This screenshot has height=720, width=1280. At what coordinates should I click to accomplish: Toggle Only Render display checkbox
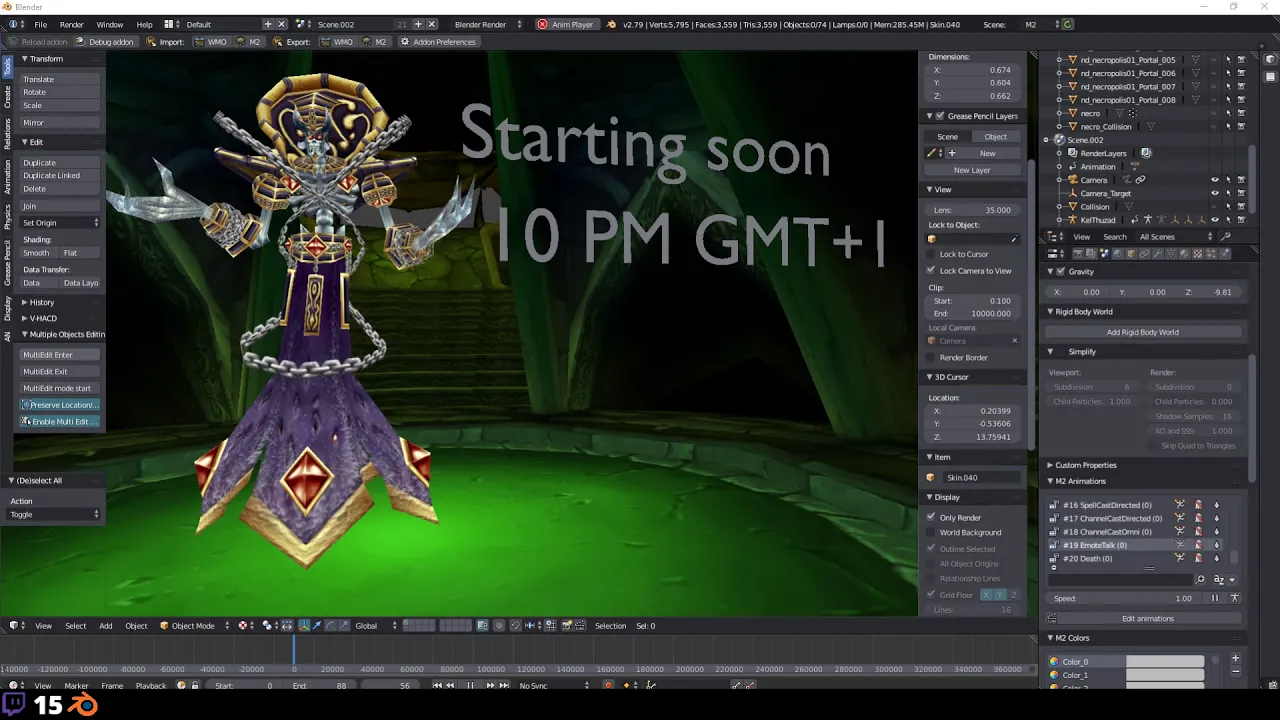(x=931, y=517)
